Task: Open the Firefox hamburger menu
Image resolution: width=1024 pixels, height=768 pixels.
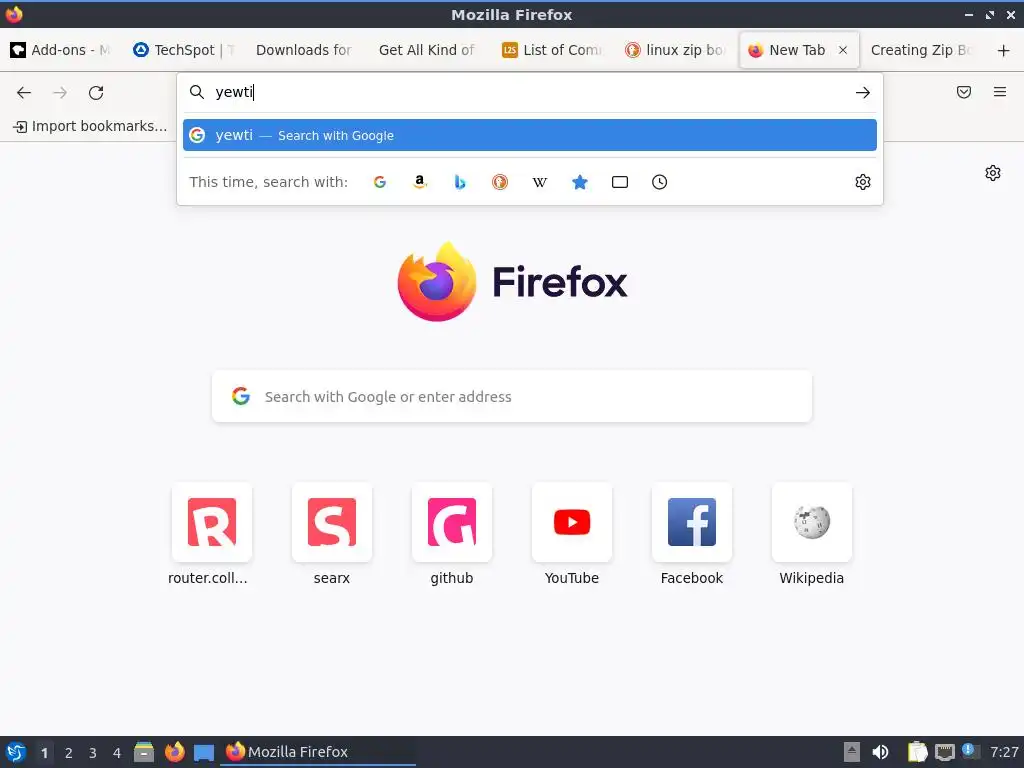Action: pos(1000,92)
